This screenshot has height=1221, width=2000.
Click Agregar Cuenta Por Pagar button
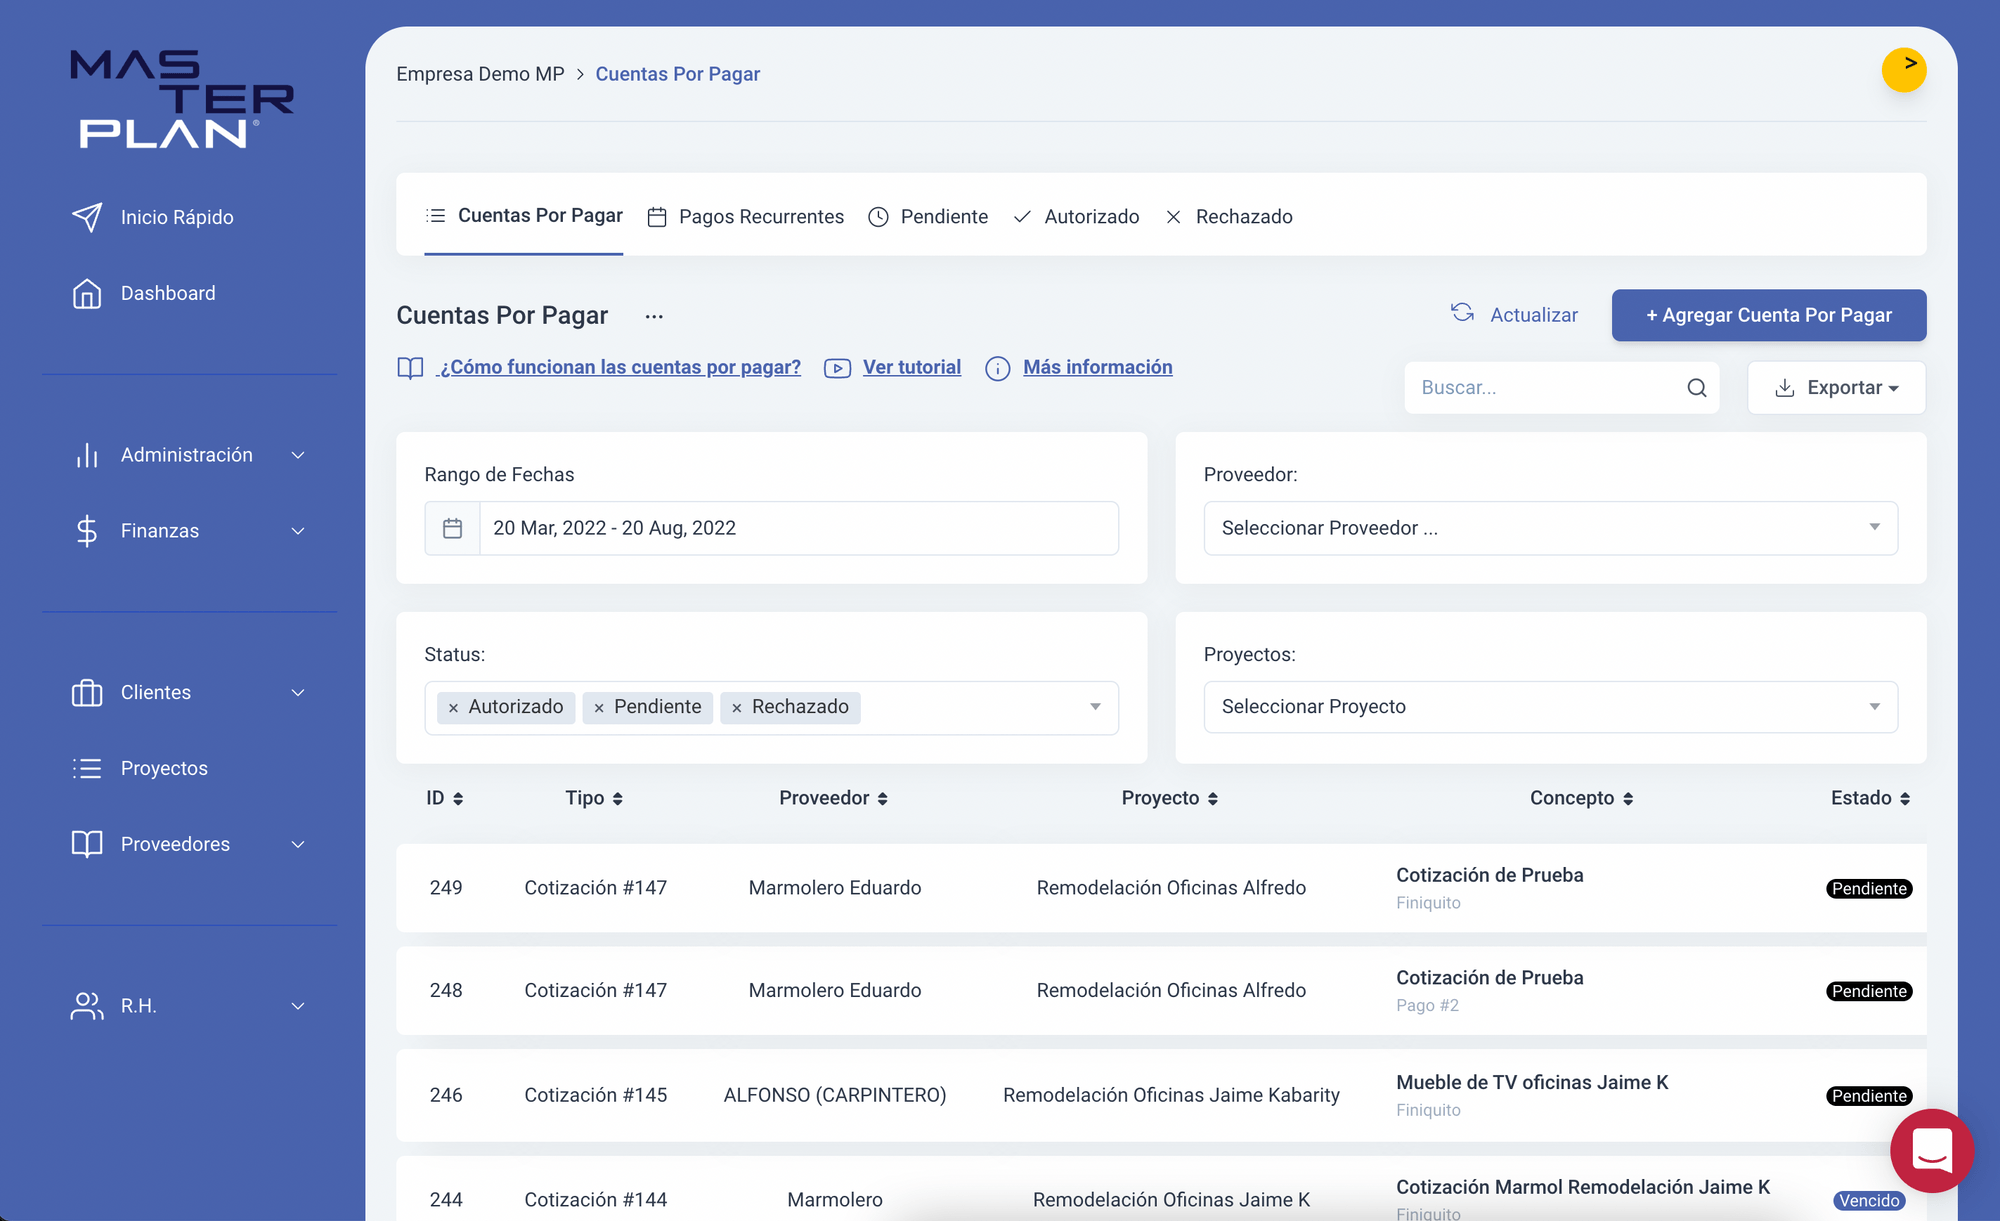coord(1769,315)
